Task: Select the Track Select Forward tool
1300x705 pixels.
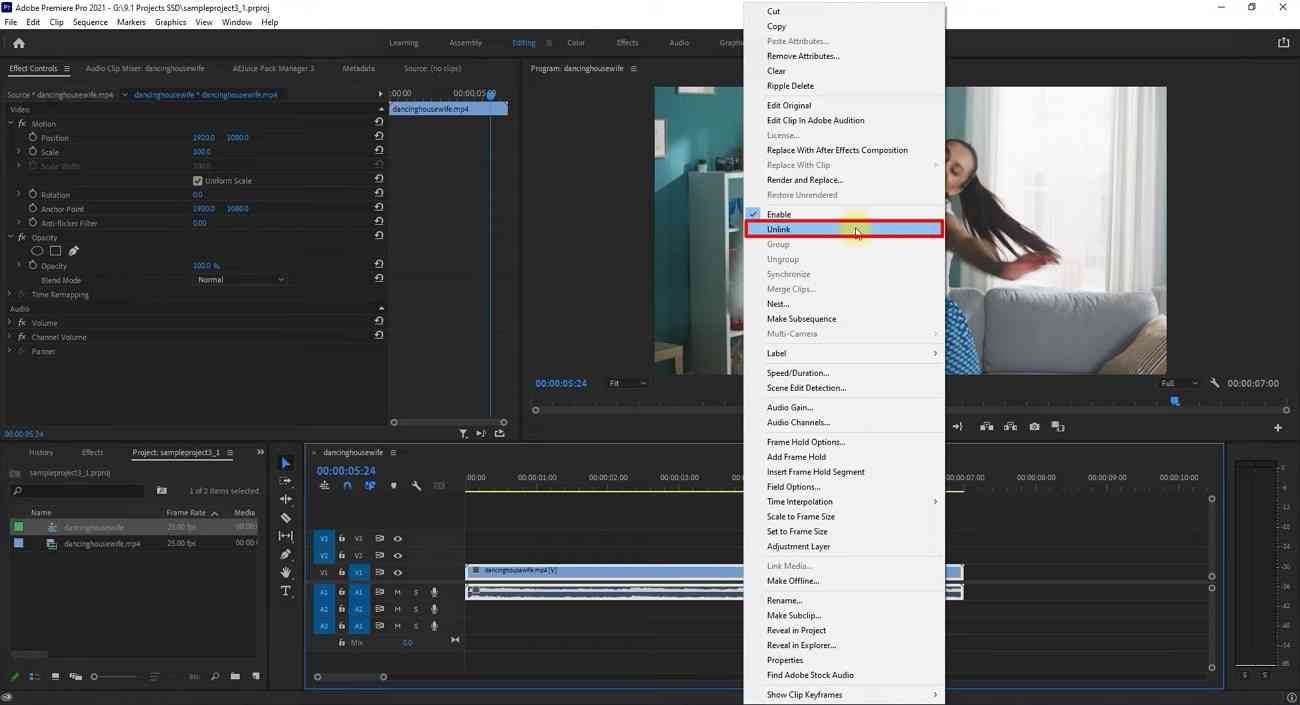Action: click(x=286, y=481)
